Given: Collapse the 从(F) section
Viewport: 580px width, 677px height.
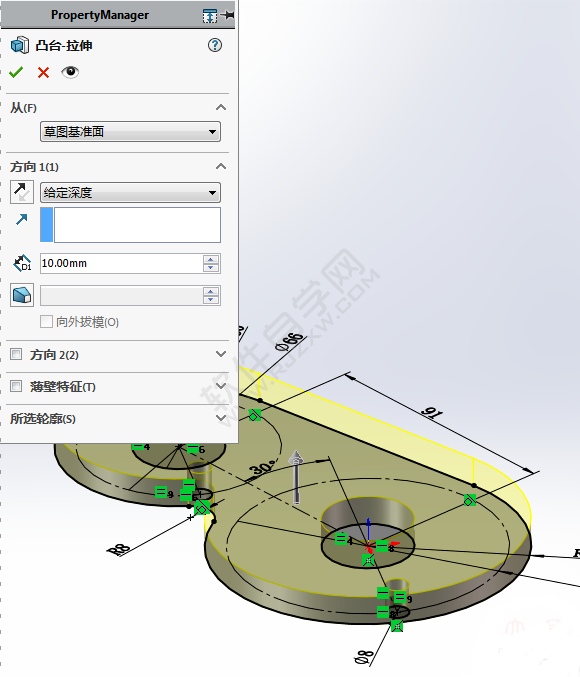Looking at the screenshot, I should pos(221,107).
